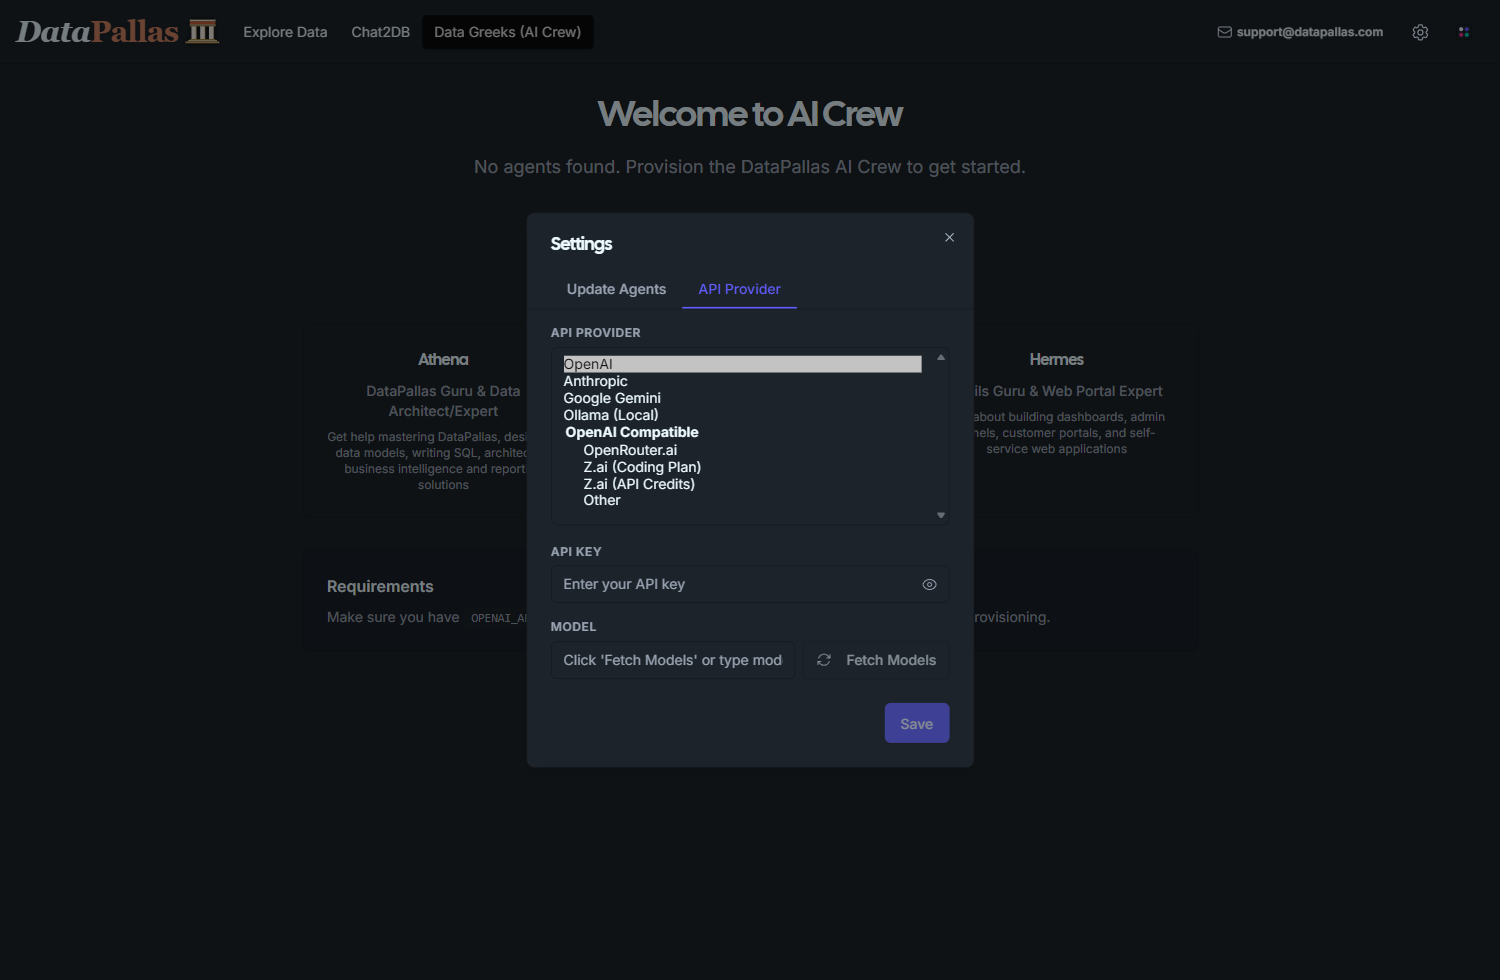1500x980 pixels.
Task: Select Other provider option
Action: tap(742, 500)
